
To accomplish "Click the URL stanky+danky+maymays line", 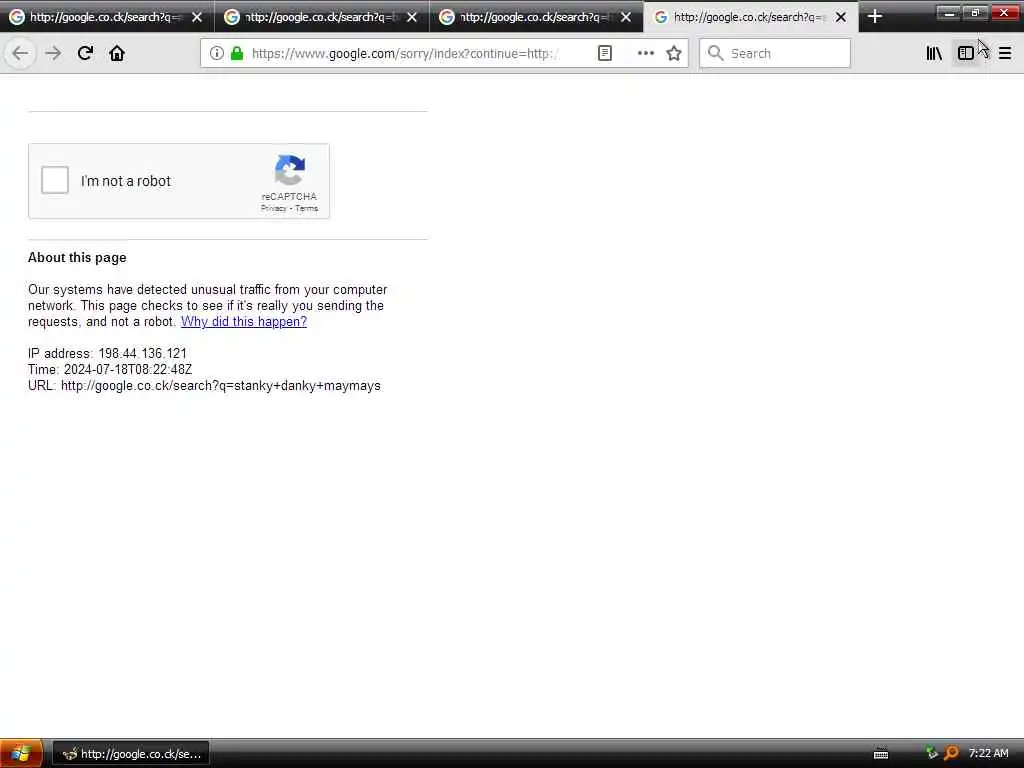I will pyautogui.click(x=204, y=385).
